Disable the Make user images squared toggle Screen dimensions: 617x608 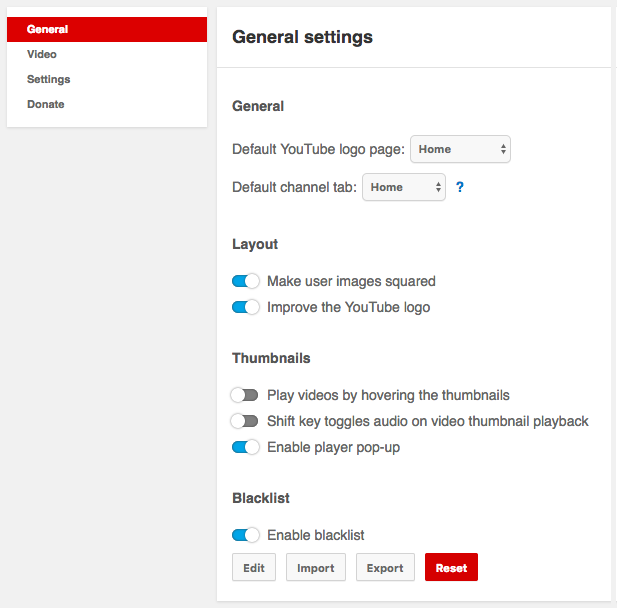pyautogui.click(x=245, y=281)
